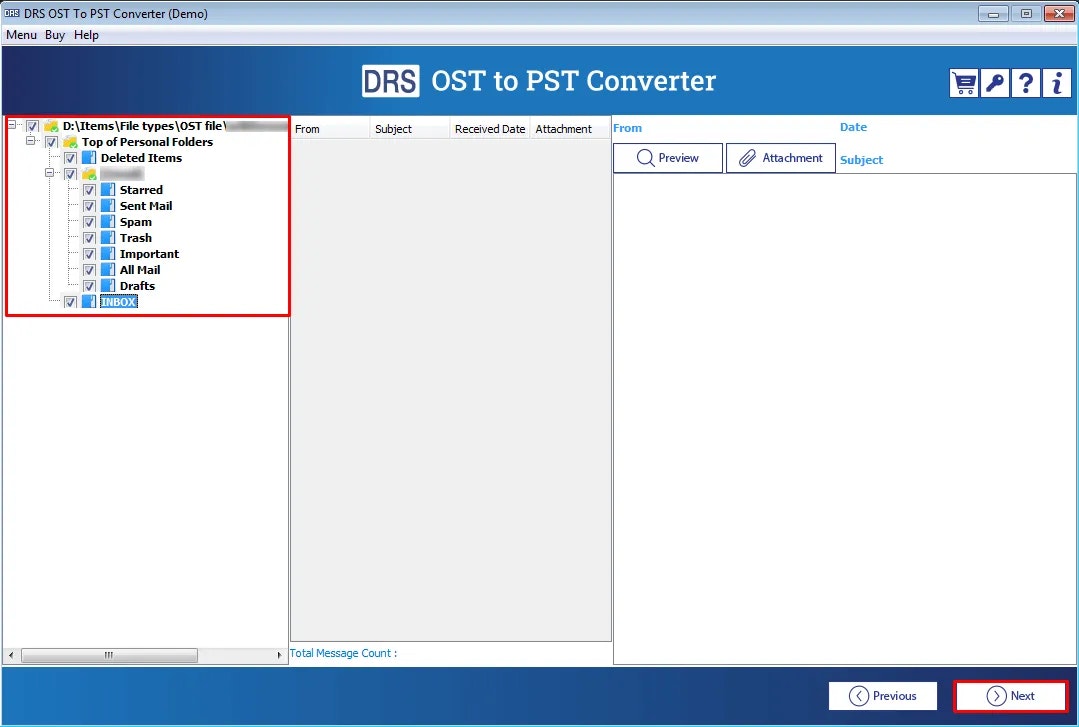Collapse the root OST file tree node
This screenshot has width=1079, height=727.
[x=12, y=125]
